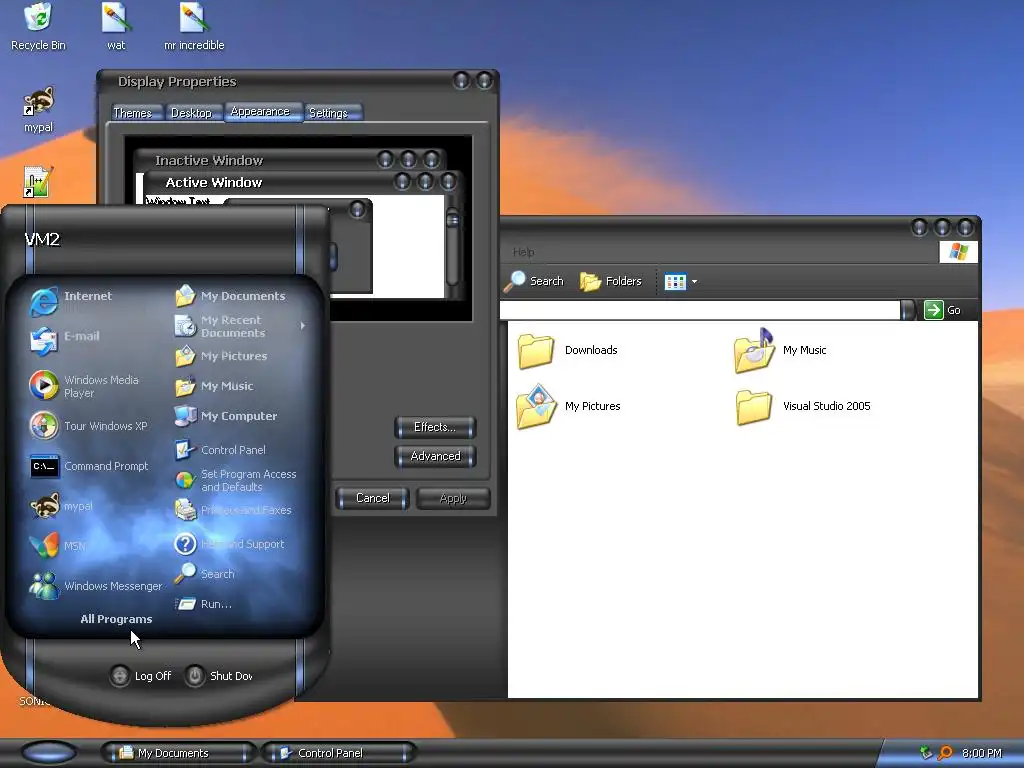This screenshot has width=1024, height=768.
Task: Select the Visual Studio 2005 folder
Action: 802,406
